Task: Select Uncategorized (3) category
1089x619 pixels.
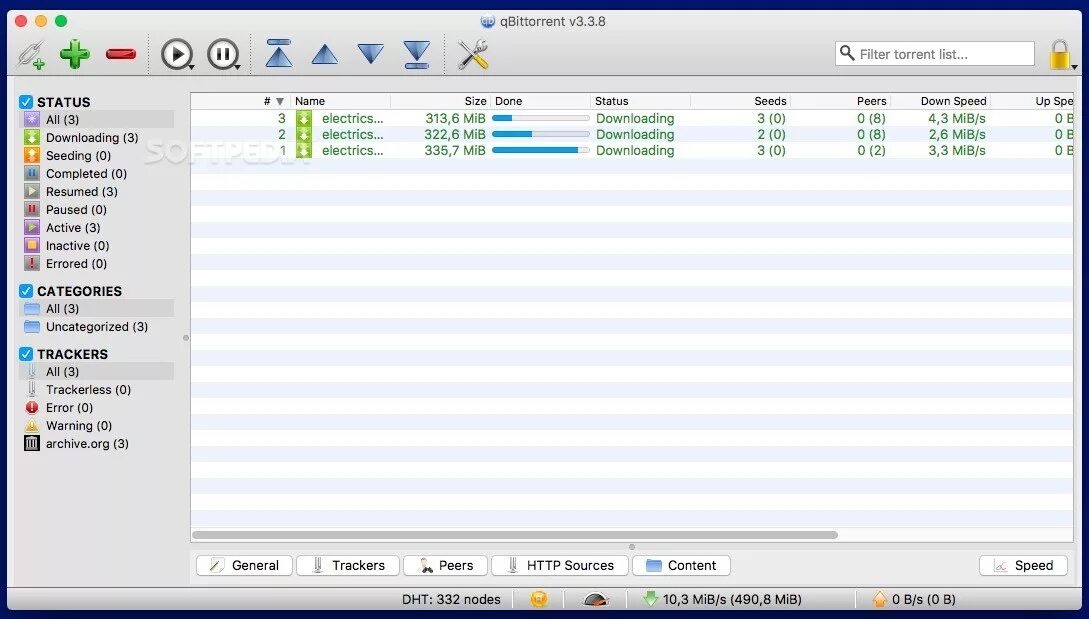Action: click(x=97, y=327)
